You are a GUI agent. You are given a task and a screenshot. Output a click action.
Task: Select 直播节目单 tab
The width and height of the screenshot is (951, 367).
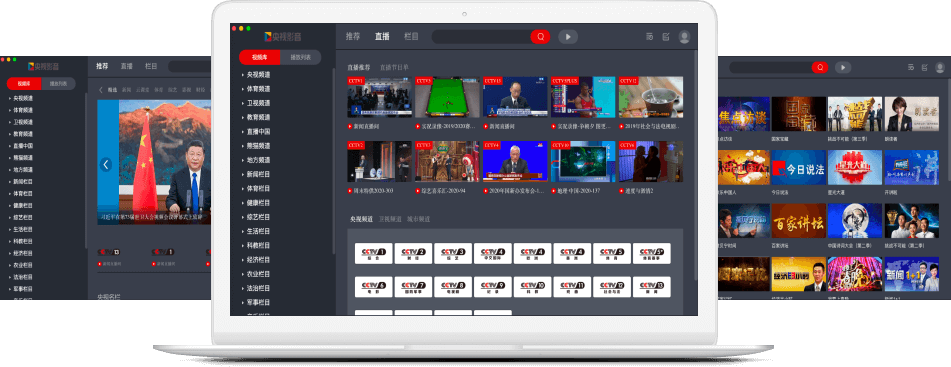click(394, 67)
